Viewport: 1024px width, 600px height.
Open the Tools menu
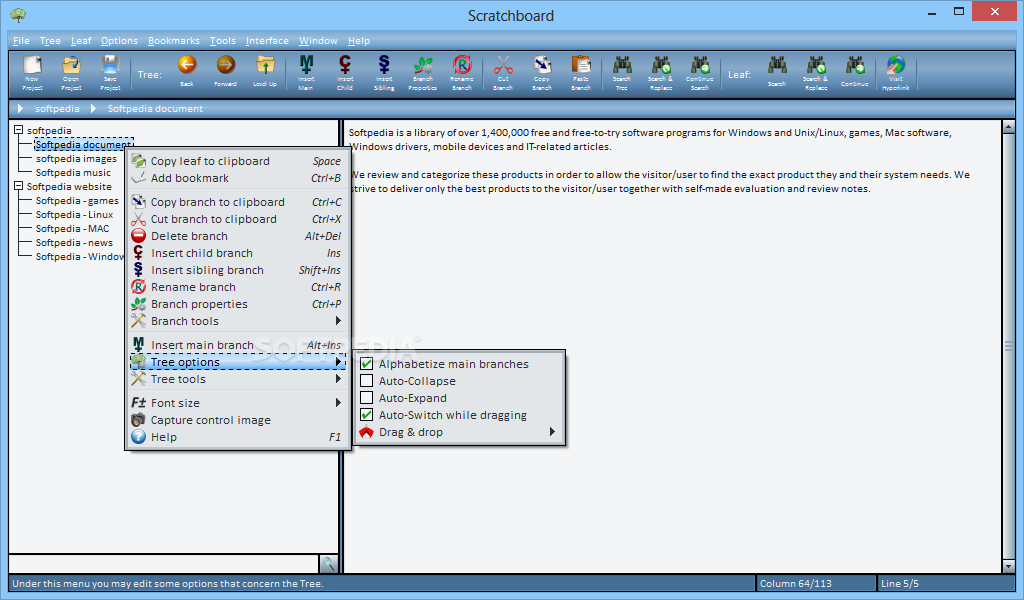(223, 40)
